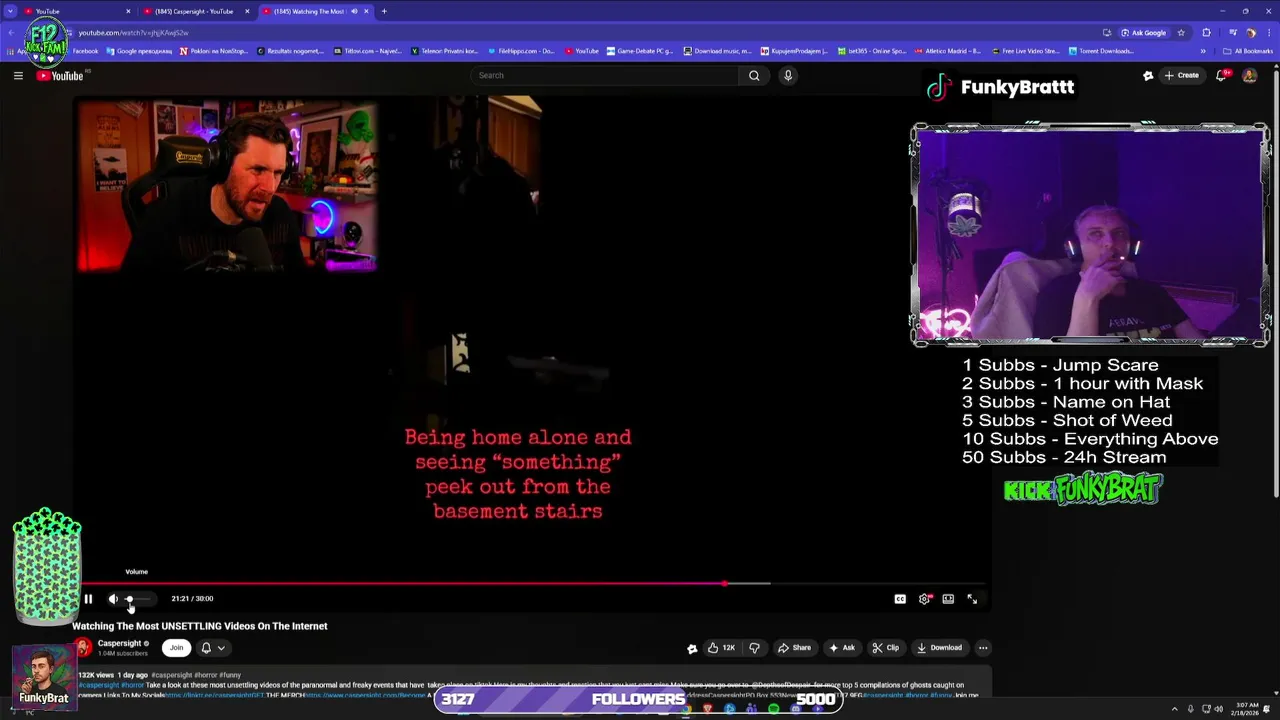Mute the active tab via its audio icon
The height and width of the screenshot is (720, 1280).
point(354,11)
